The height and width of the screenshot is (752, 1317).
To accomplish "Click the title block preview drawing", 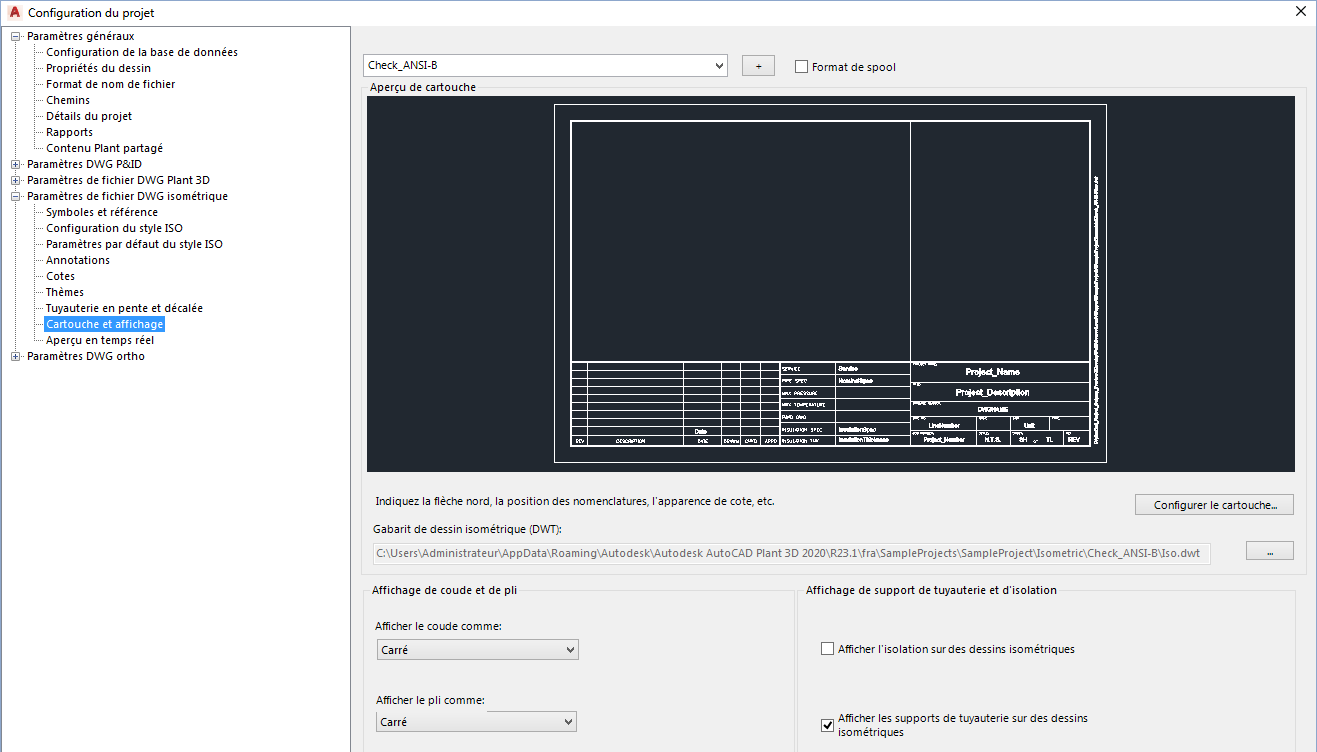I will click(x=831, y=284).
